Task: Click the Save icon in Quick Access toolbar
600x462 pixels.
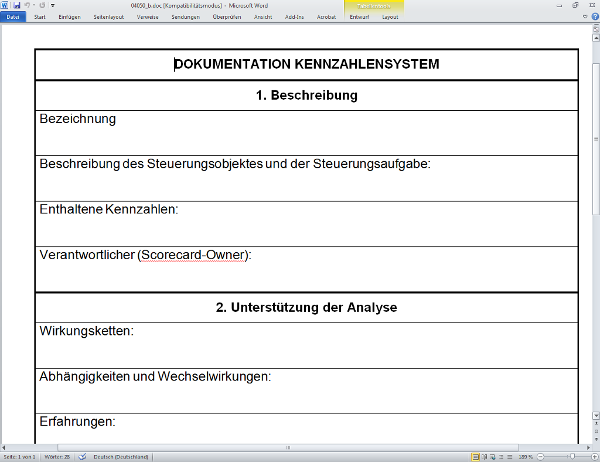Action: (17, 5)
